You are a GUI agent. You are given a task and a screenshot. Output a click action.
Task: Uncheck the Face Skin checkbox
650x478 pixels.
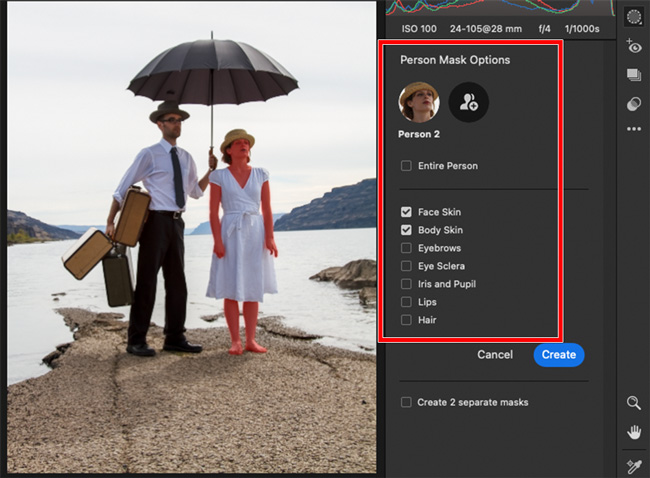click(406, 212)
